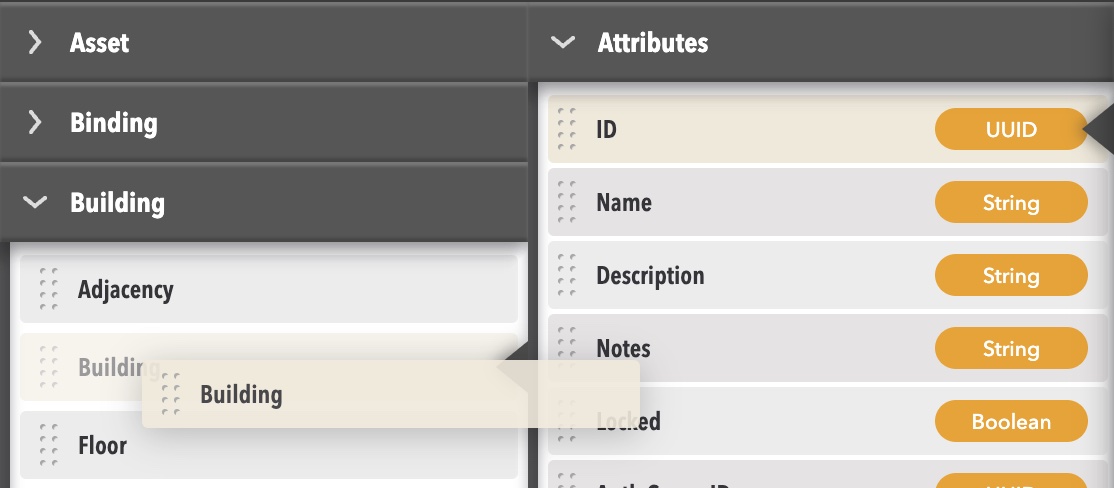Click drag handle of Name attribute
This screenshot has width=1114, height=488.
(x=567, y=203)
